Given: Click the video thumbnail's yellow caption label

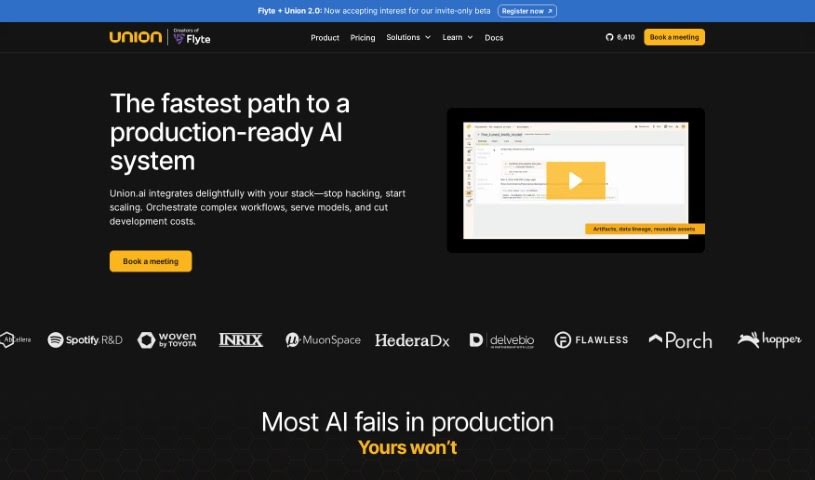Looking at the screenshot, I should pos(645,229).
